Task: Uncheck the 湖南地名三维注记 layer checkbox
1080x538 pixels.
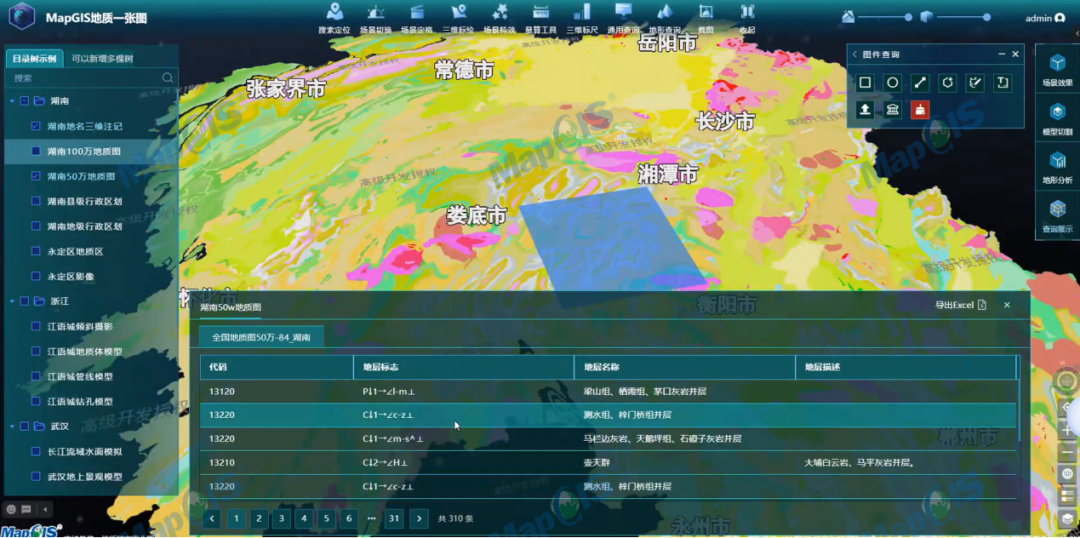Action: tap(36, 126)
